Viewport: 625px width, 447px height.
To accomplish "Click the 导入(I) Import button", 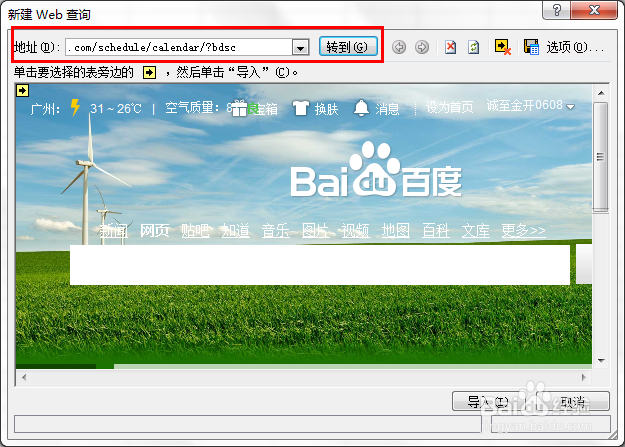I will pos(489,401).
